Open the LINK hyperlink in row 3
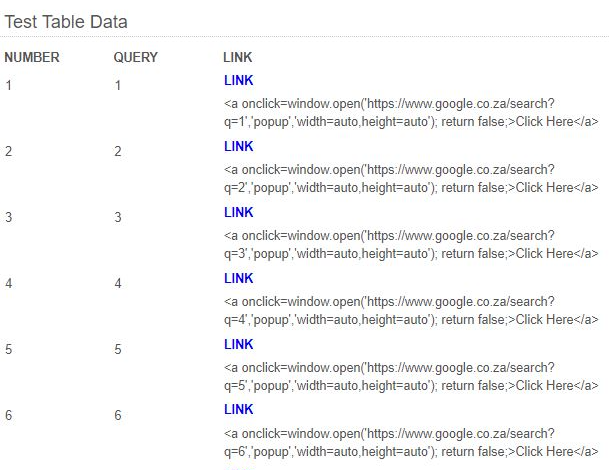The width and height of the screenshot is (609, 470). tap(238, 212)
